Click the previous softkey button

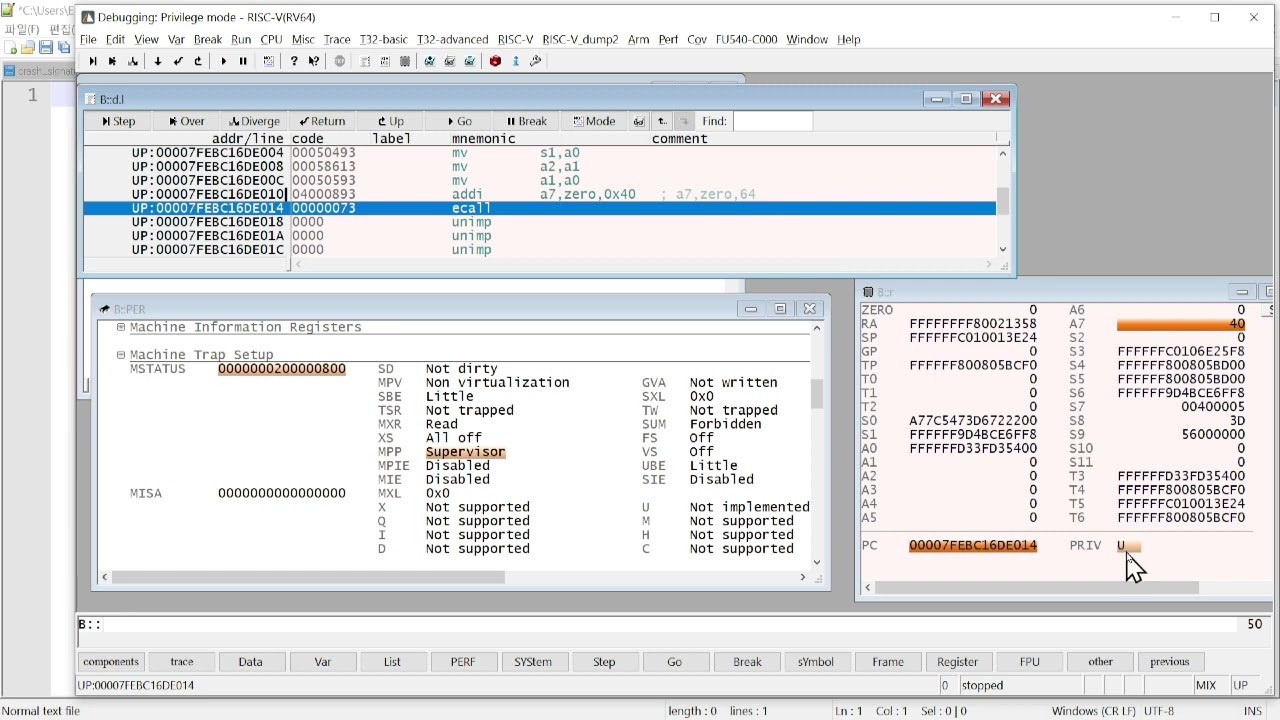1170,662
